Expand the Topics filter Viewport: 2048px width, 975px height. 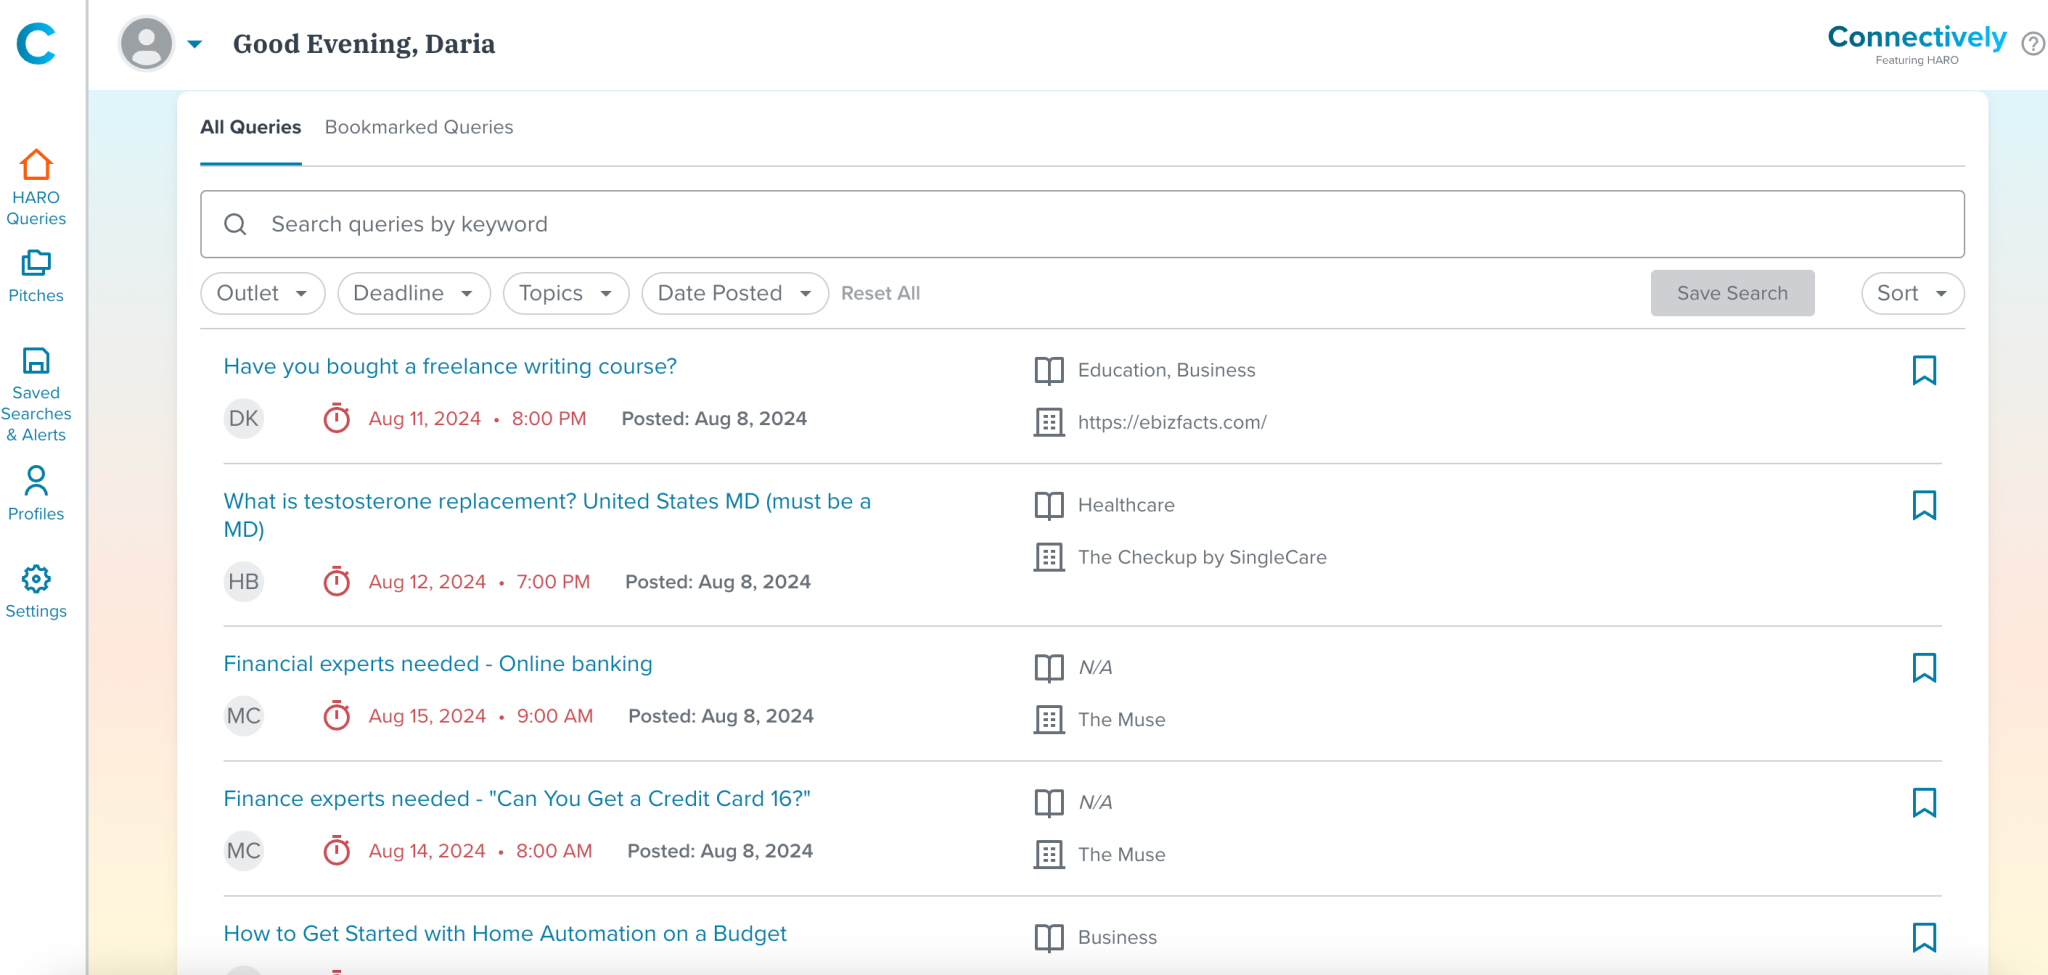tap(565, 293)
